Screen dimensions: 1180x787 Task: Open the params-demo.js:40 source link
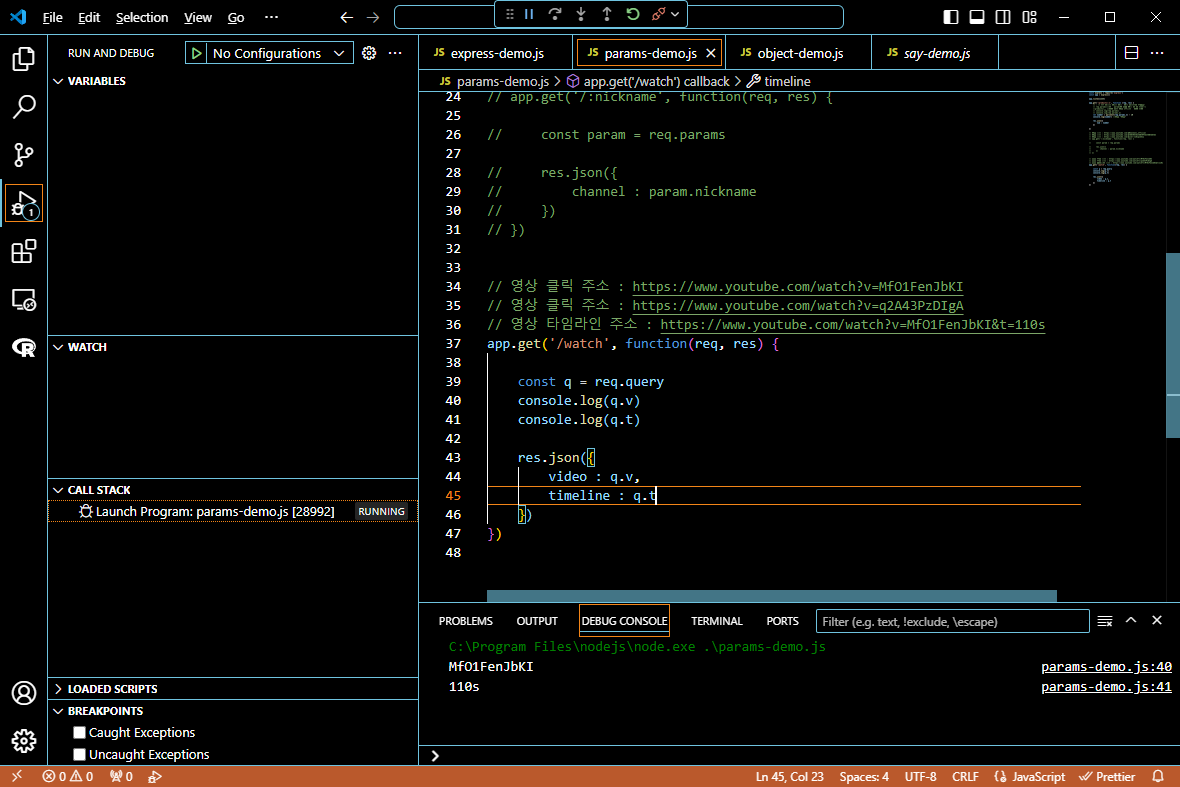coord(1106,667)
